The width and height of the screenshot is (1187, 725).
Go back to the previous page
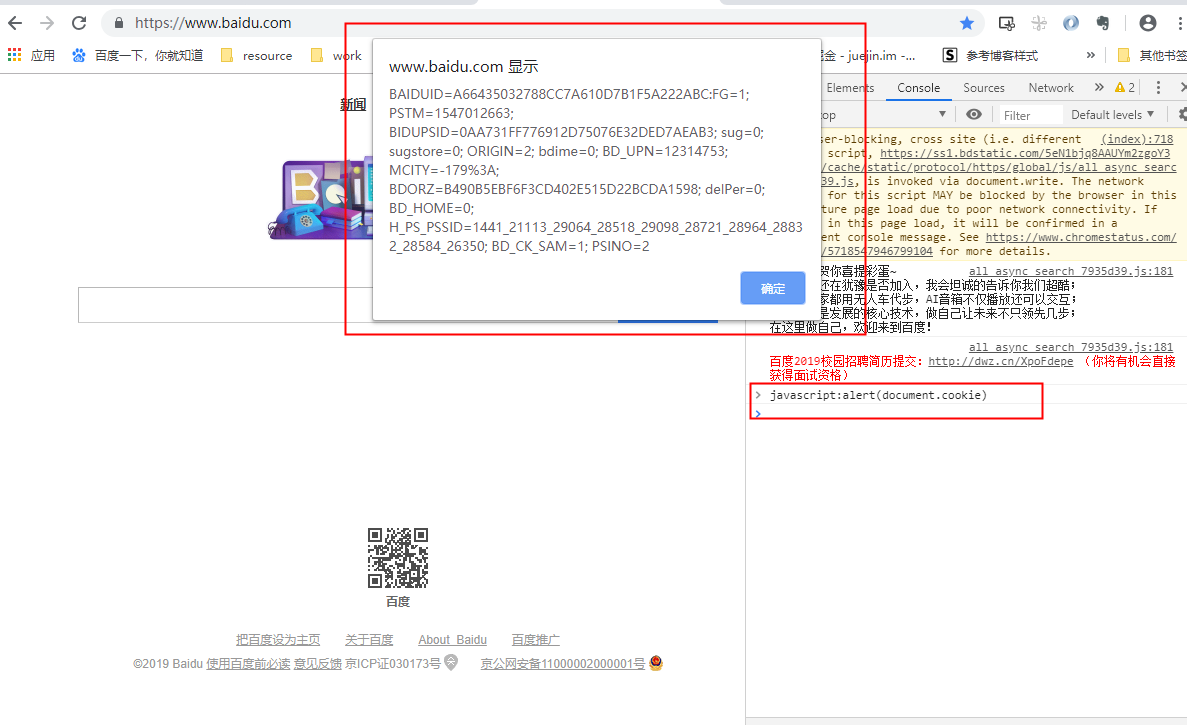click(15, 23)
